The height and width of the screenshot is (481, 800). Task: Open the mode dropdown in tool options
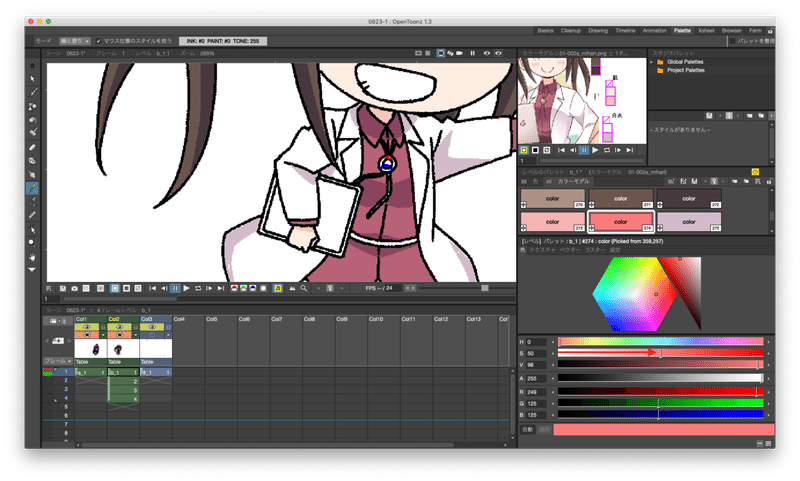click(x=74, y=41)
